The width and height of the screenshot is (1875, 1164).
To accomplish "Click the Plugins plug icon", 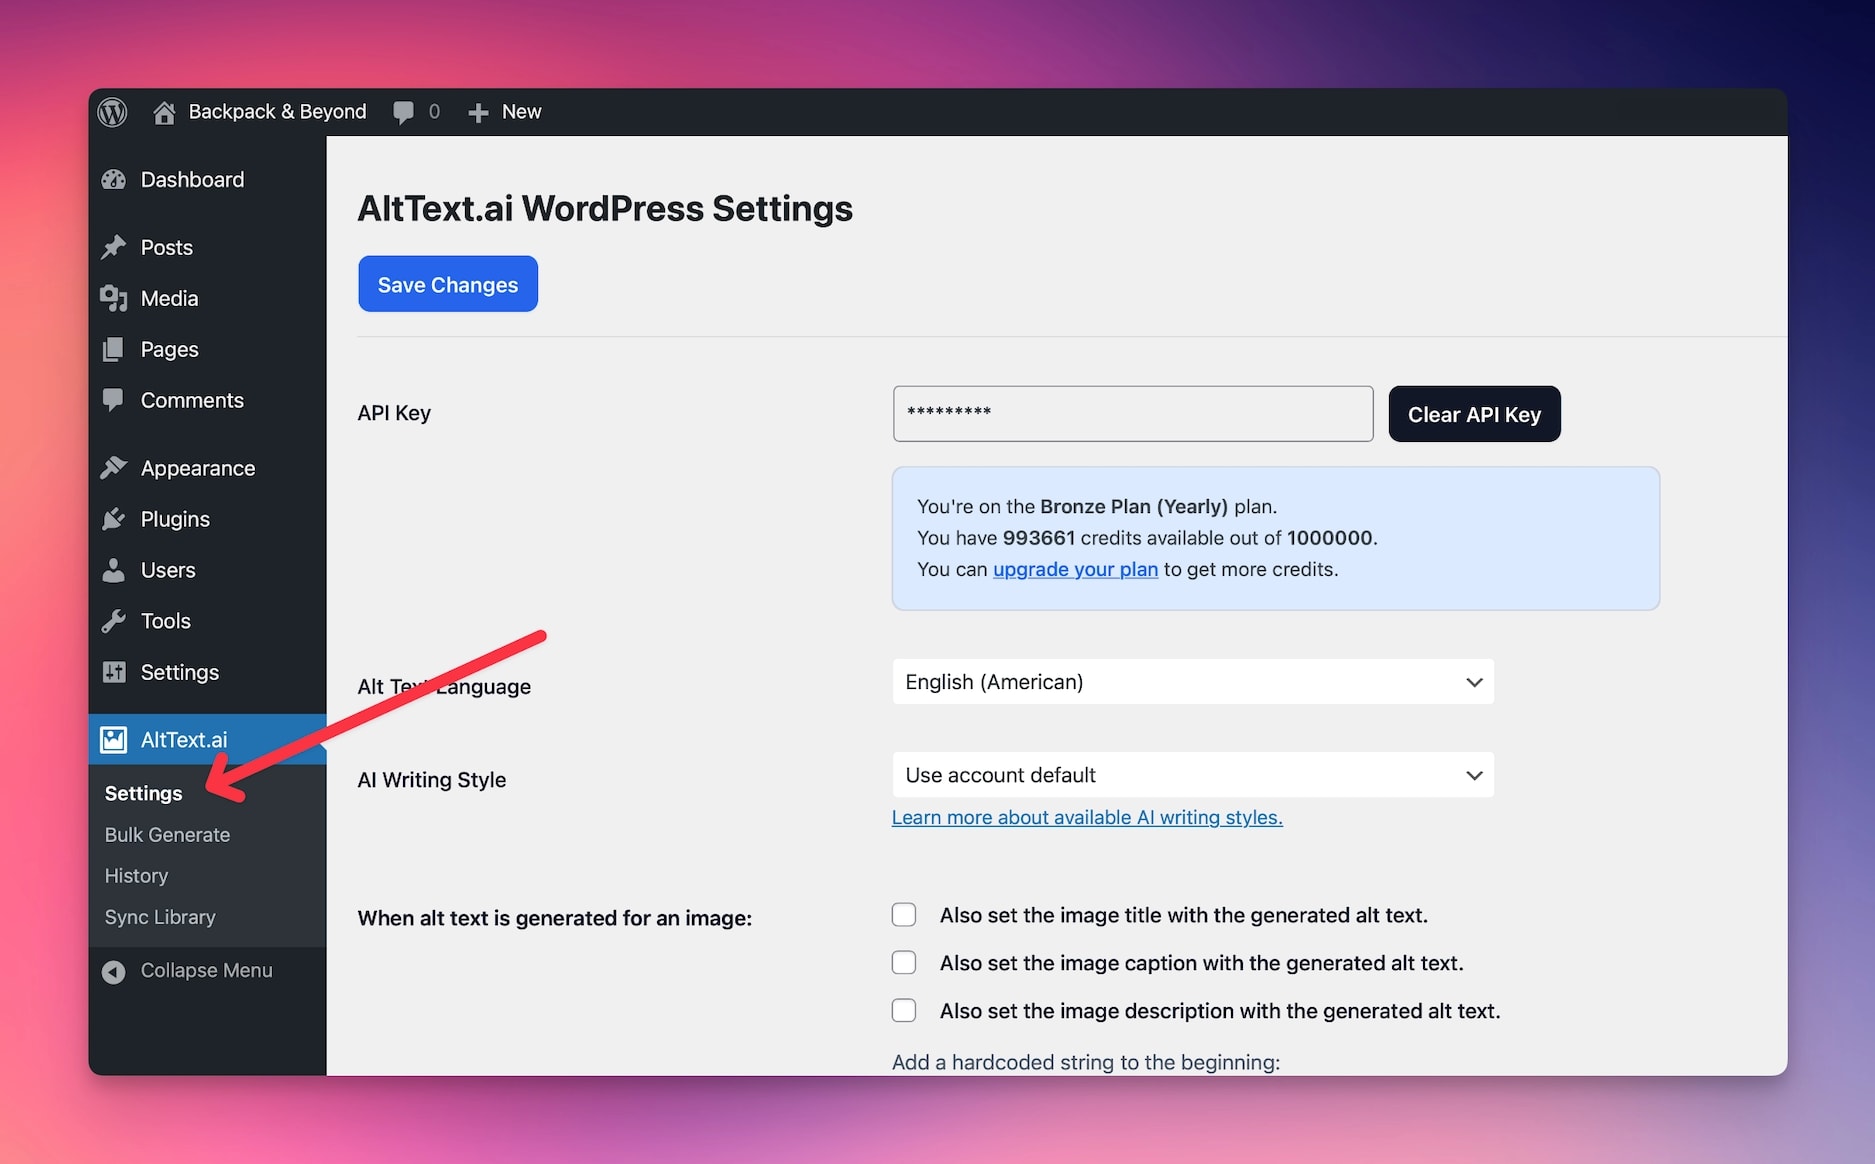I will click(114, 519).
